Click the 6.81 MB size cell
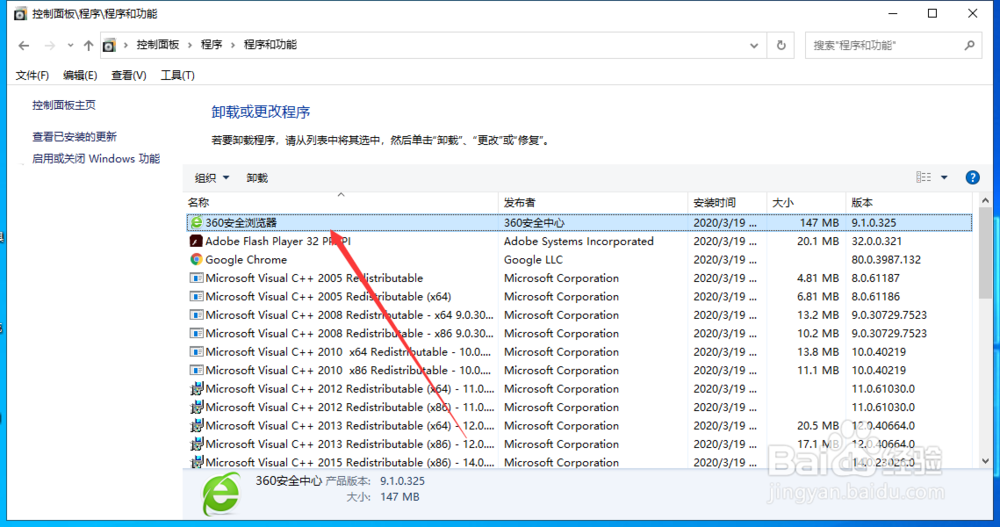Viewport: 1000px width, 527px height. (x=818, y=297)
